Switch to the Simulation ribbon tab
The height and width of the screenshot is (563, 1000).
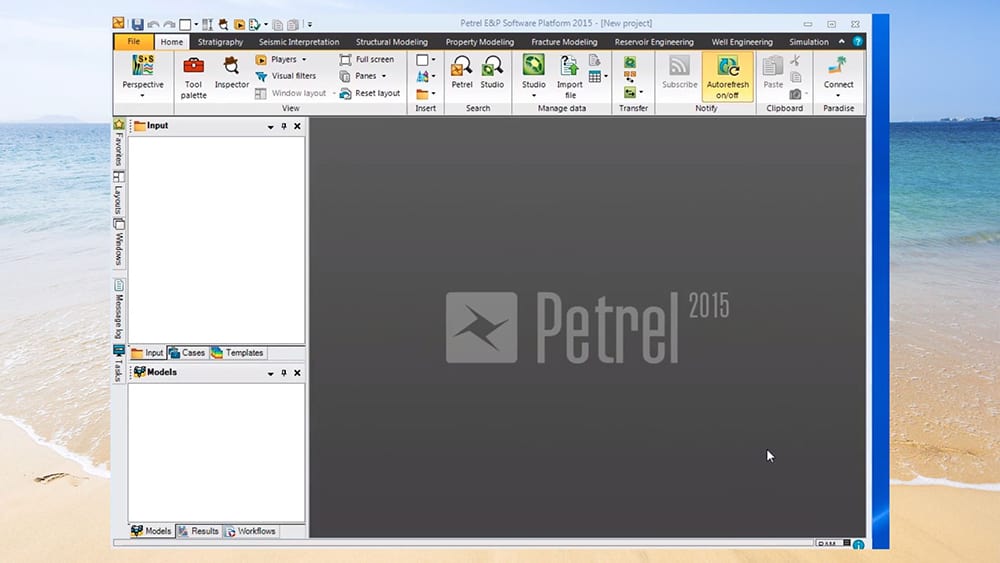[x=809, y=42]
